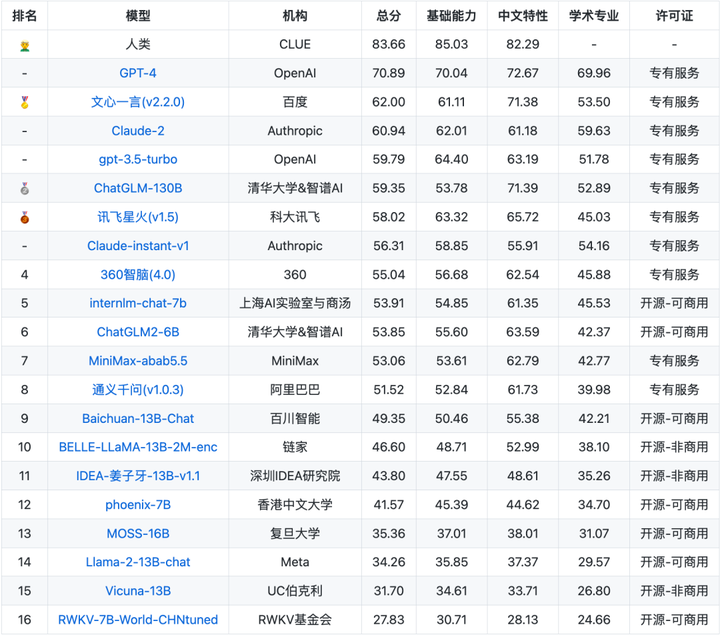Click the bronze medal icon for 讯飞星火

[x=25, y=217]
